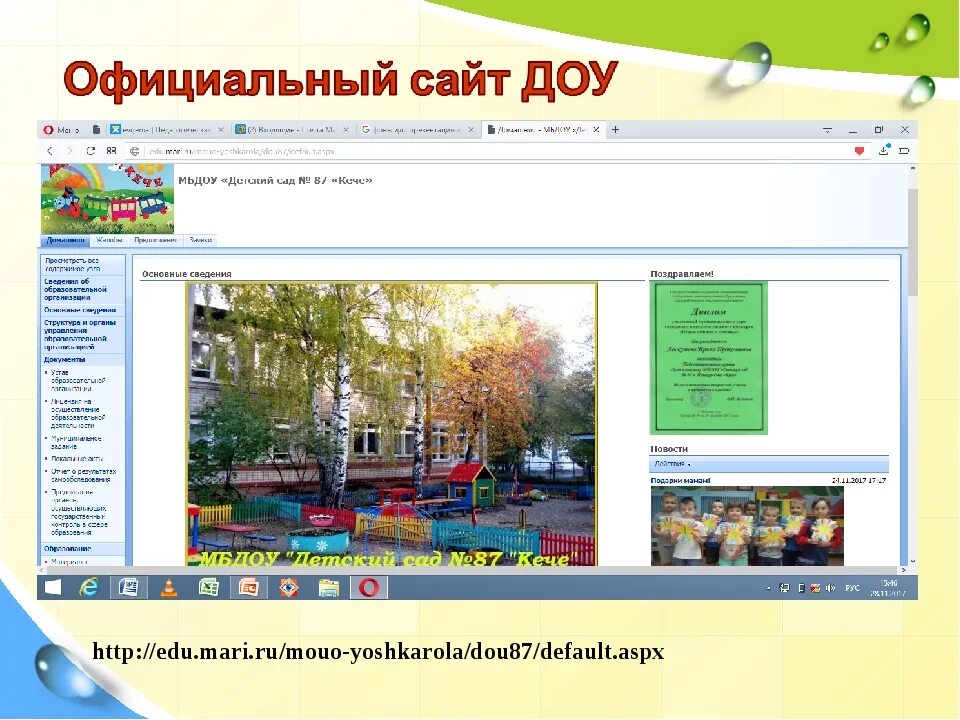Viewport: 960px width, 720px height.
Task: Click the kindergarten building photo
Action: click(392, 424)
